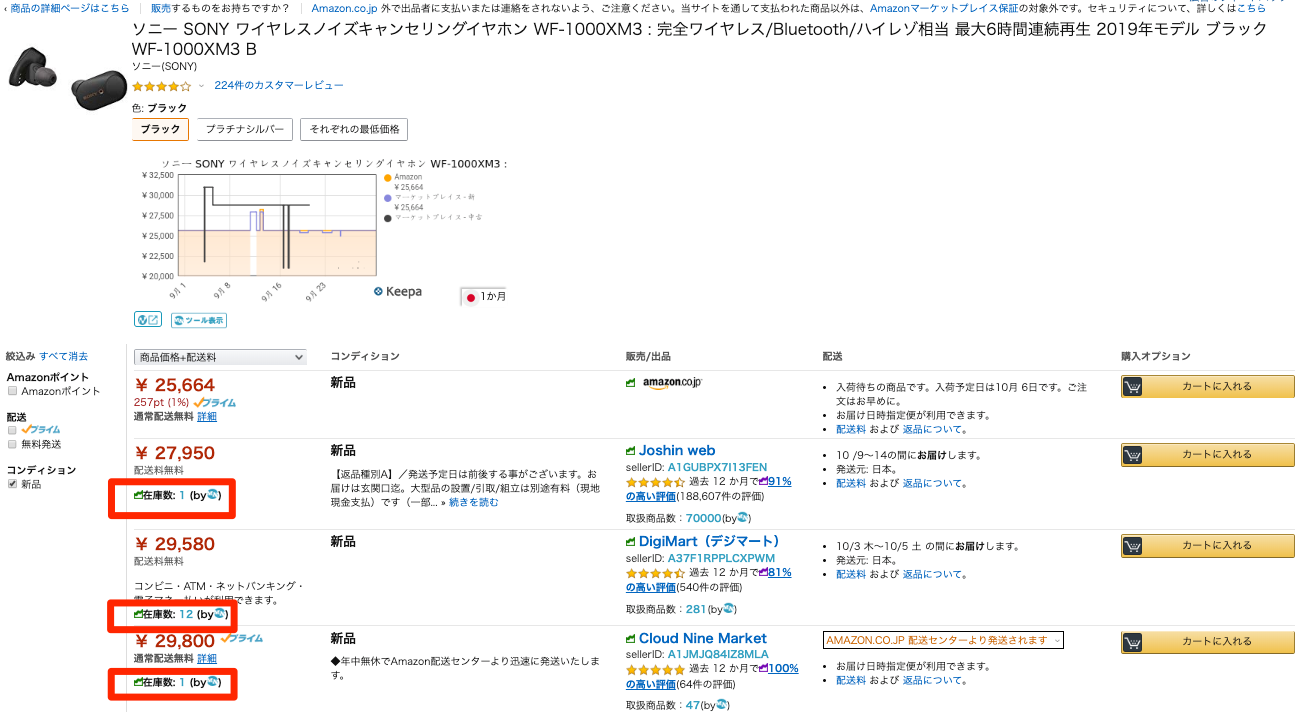
Task: Click the 続きを読む link
Action: pos(474,502)
